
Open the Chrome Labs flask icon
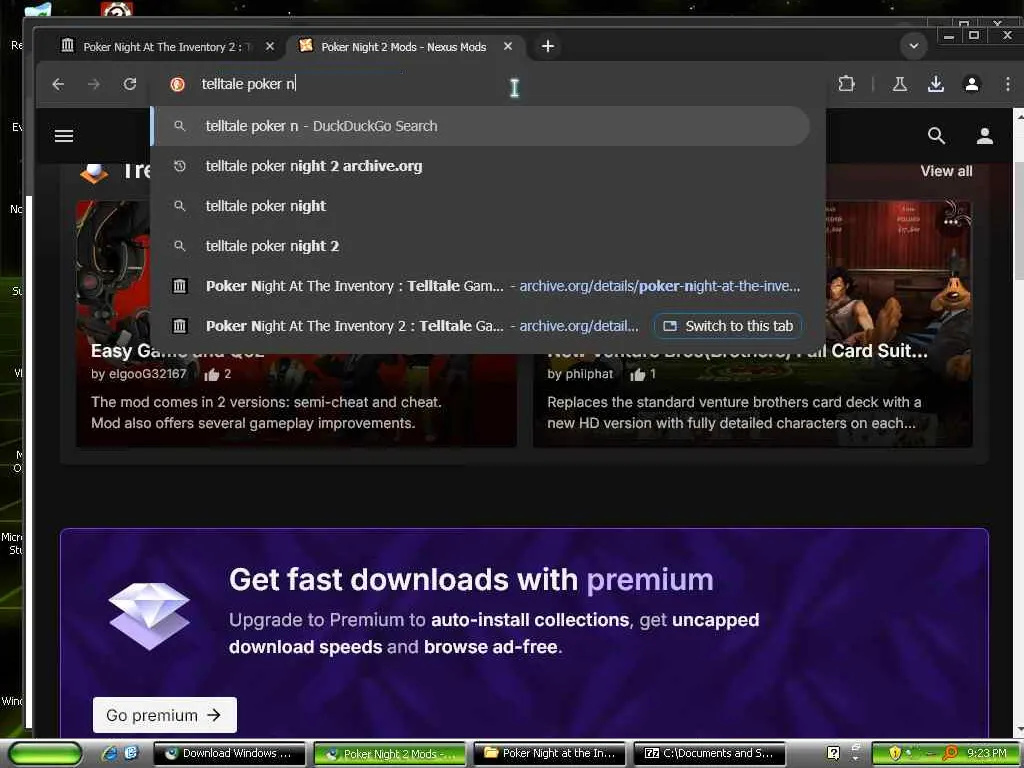[x=900, y=84]
